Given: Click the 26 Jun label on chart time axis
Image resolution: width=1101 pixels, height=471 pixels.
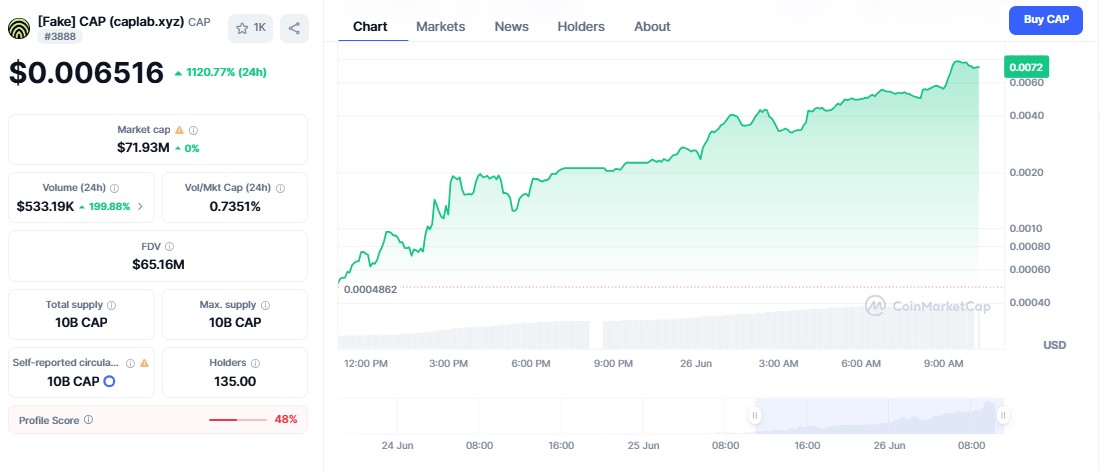Looking at the screenshot, I should click(x=696, y=364).
